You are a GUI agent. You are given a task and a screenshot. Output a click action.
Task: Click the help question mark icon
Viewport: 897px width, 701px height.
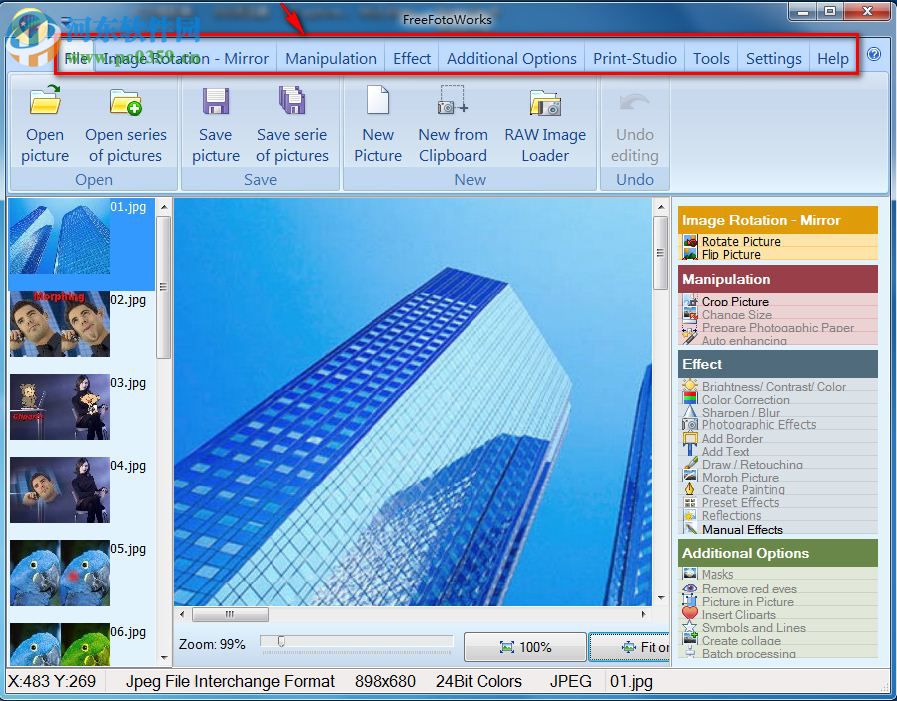[874, 55]
